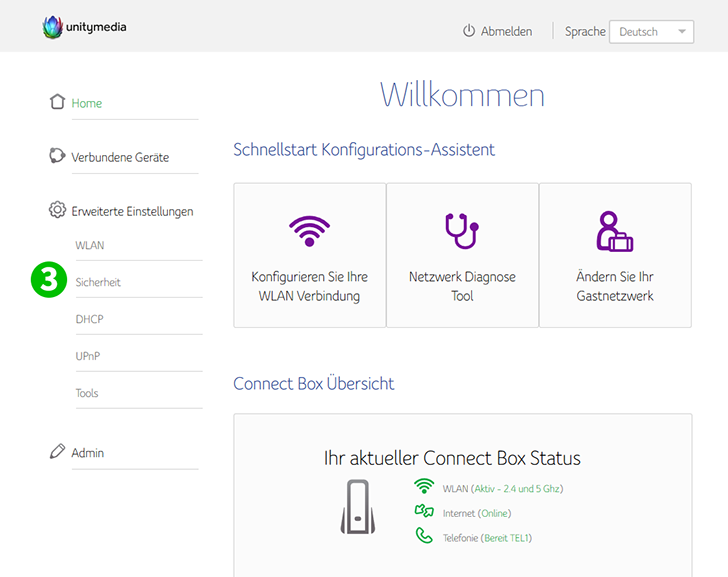This screenshot has height=577, width=728.
Task: Click the pencil icon beside Admin
Action: [57, 451]
